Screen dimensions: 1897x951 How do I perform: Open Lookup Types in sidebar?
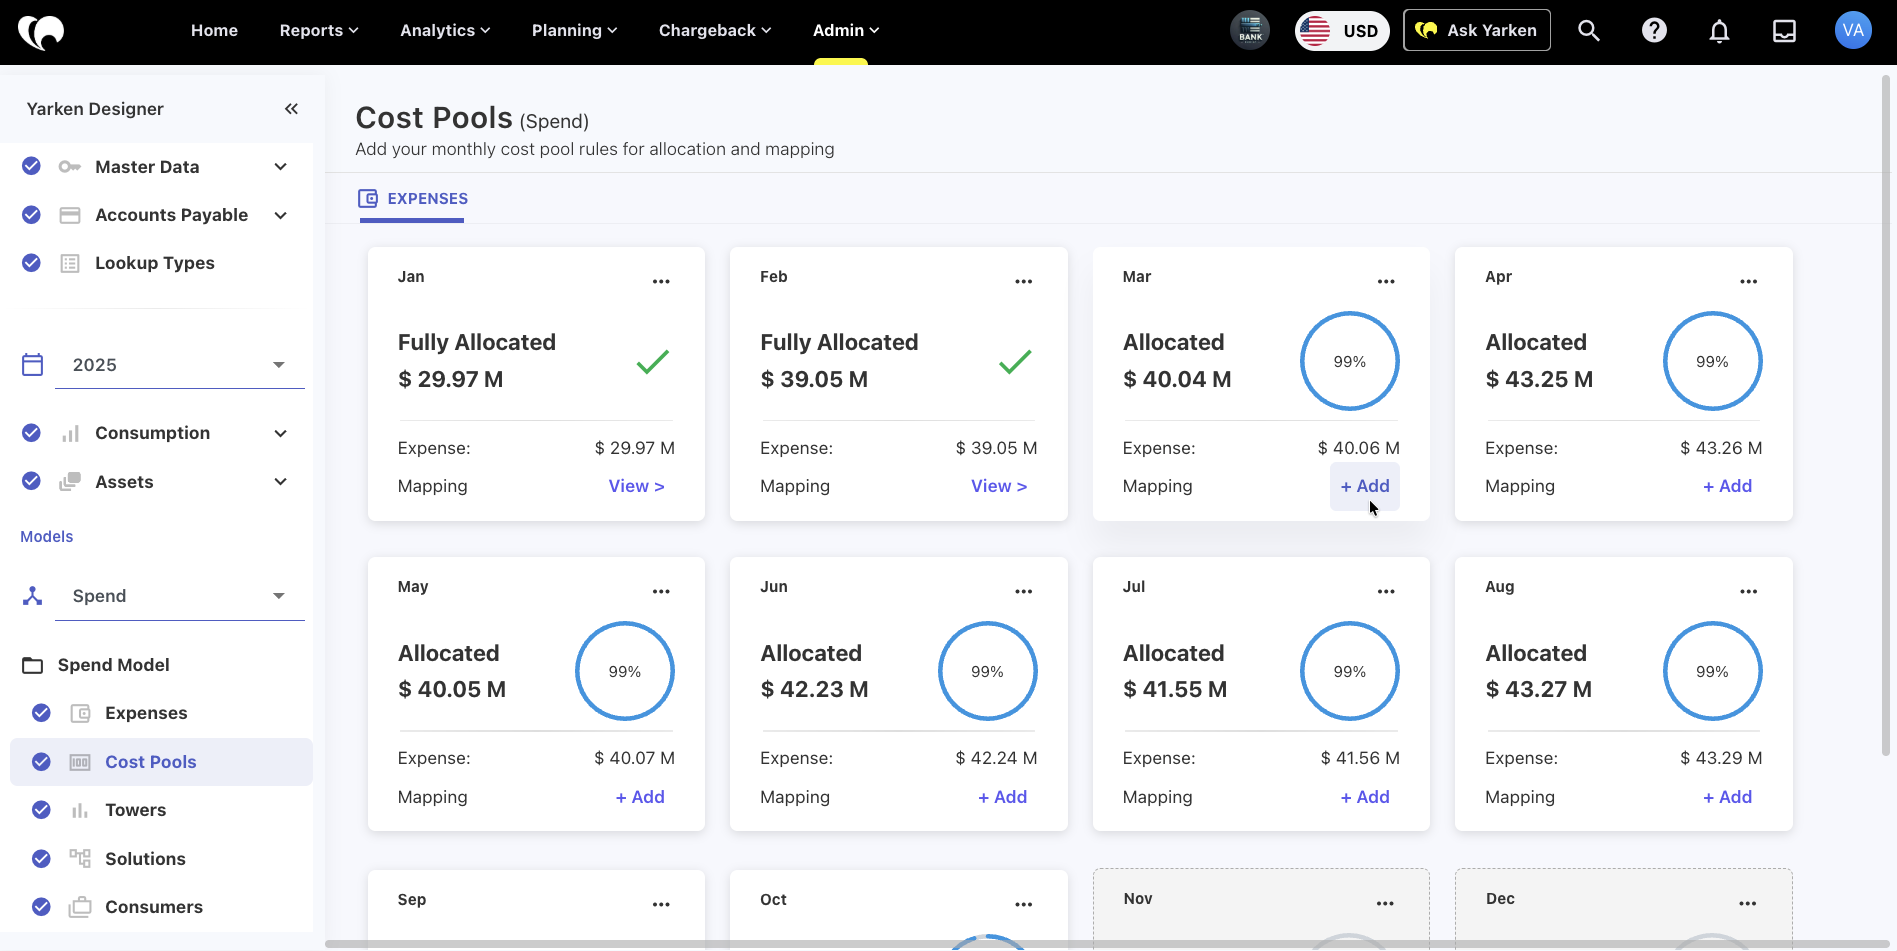pyautogui.click(x=155, y=263)
